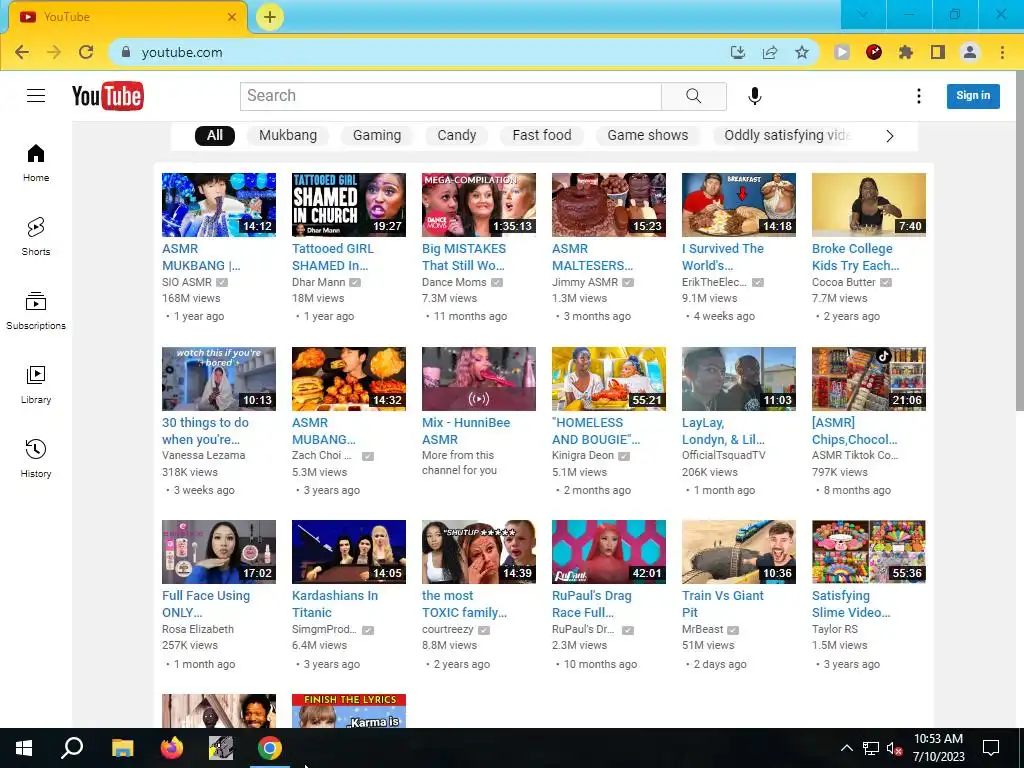Open the Windows Start menu
The height and width of the screenshot is (768, 1024).
pyautogui.click(x=24, y=748)
